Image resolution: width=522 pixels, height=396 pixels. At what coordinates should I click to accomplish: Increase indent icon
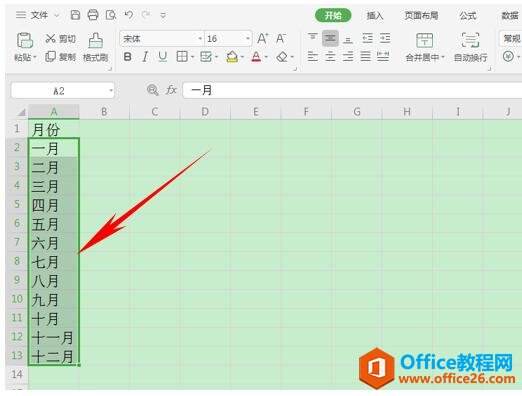pyautogui.click(x=385, y=38)
